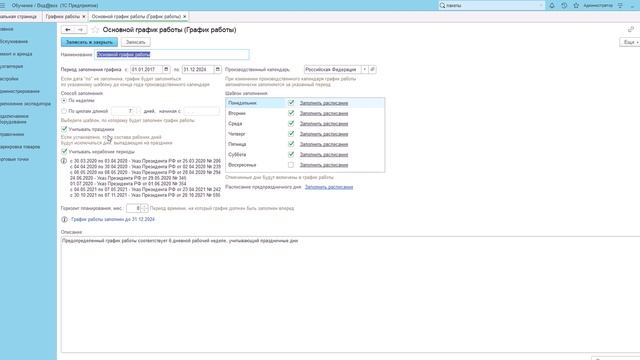This screenshot has height=360, width=640.
Task: Check the Воскресенье checkbox
Action: point(291,165)
